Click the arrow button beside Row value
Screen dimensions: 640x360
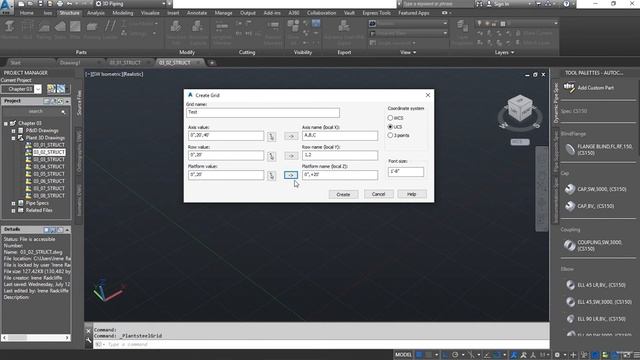291,156
